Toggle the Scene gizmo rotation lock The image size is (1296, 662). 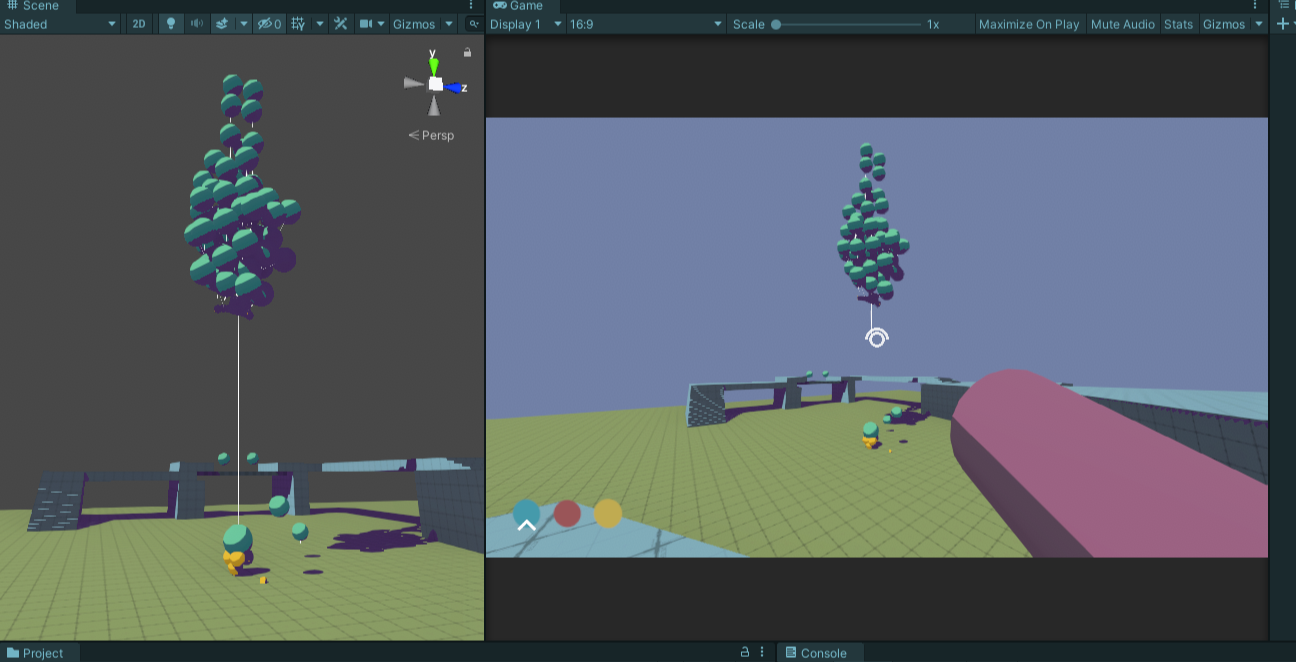(467, 52)
